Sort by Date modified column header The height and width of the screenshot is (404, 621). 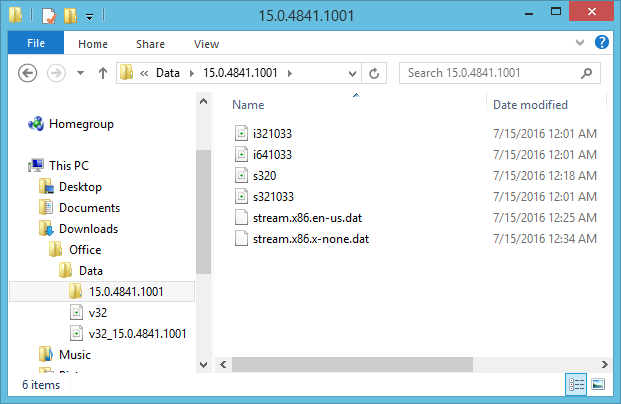coord(530,105)
